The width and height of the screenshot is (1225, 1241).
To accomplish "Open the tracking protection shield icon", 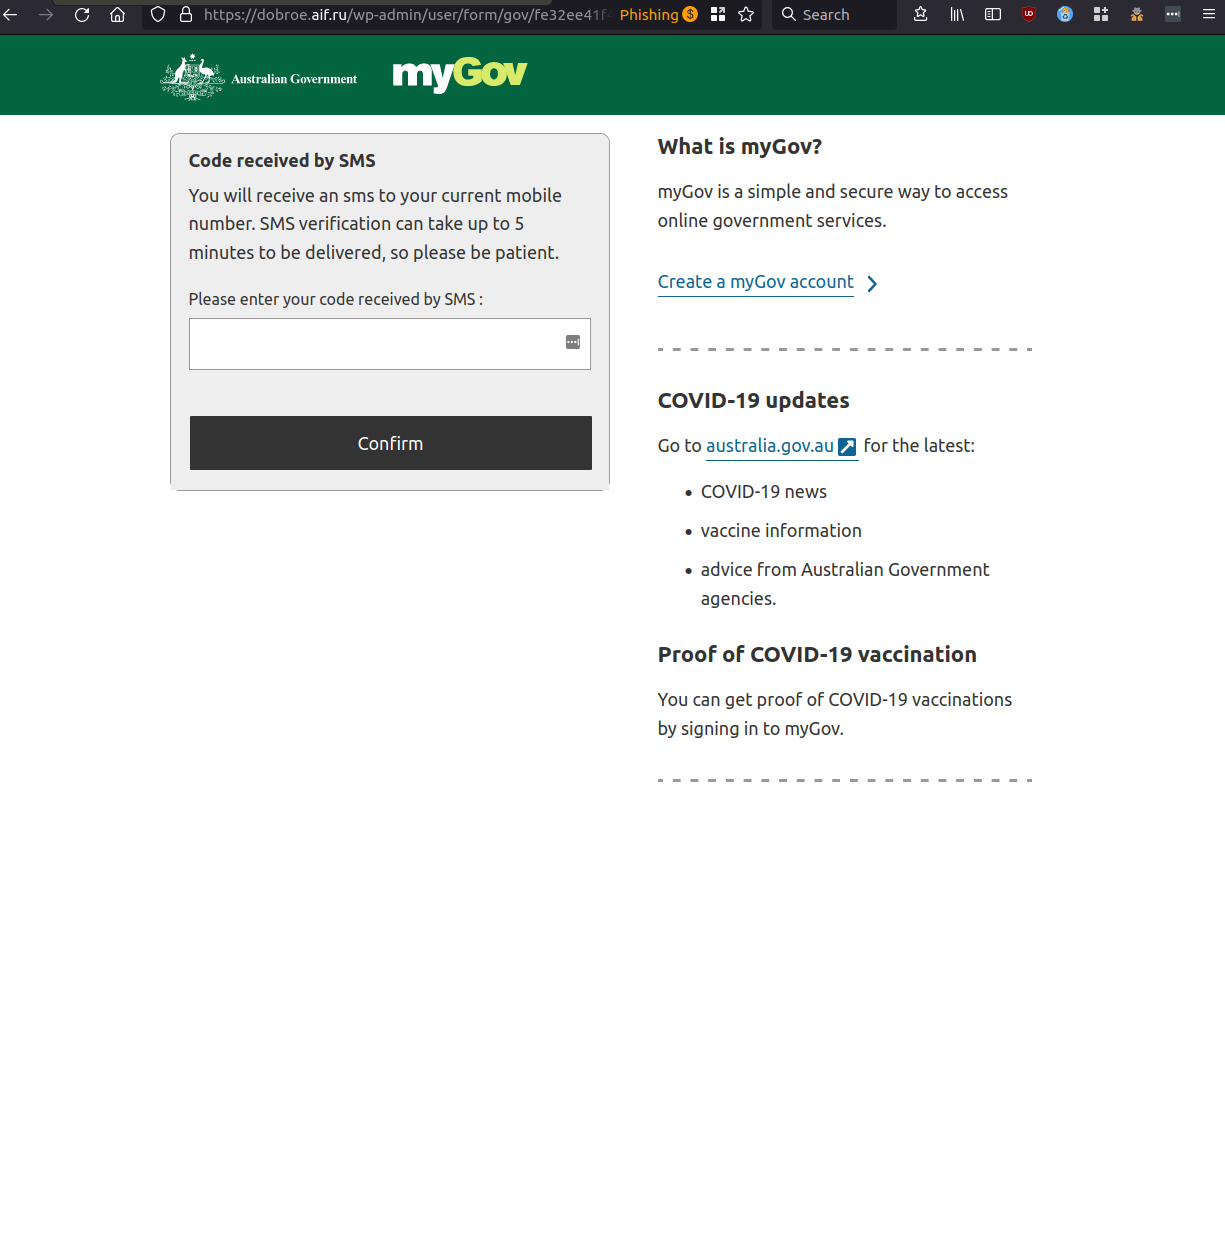I will point(158,14).
